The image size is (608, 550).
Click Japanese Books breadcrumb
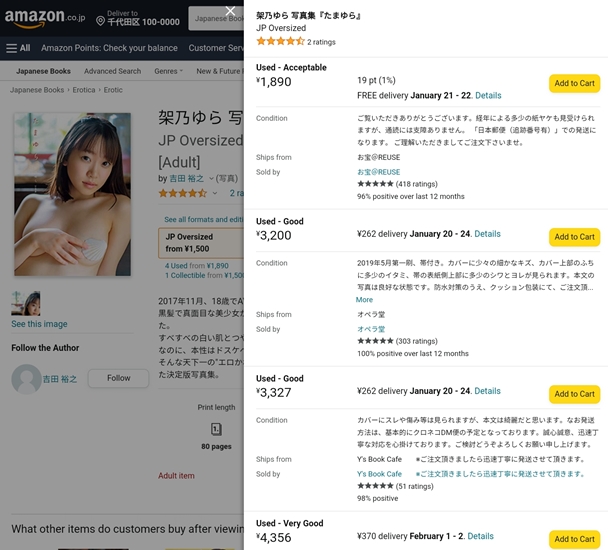click(x=37, y=90)
